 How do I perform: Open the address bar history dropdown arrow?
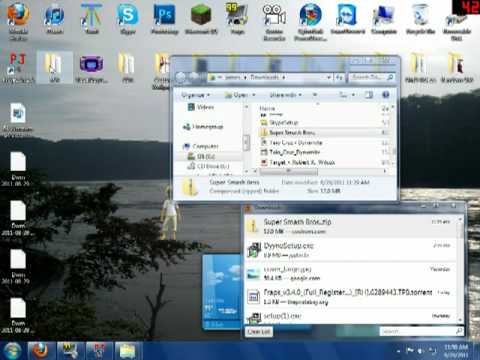point(329,77)
